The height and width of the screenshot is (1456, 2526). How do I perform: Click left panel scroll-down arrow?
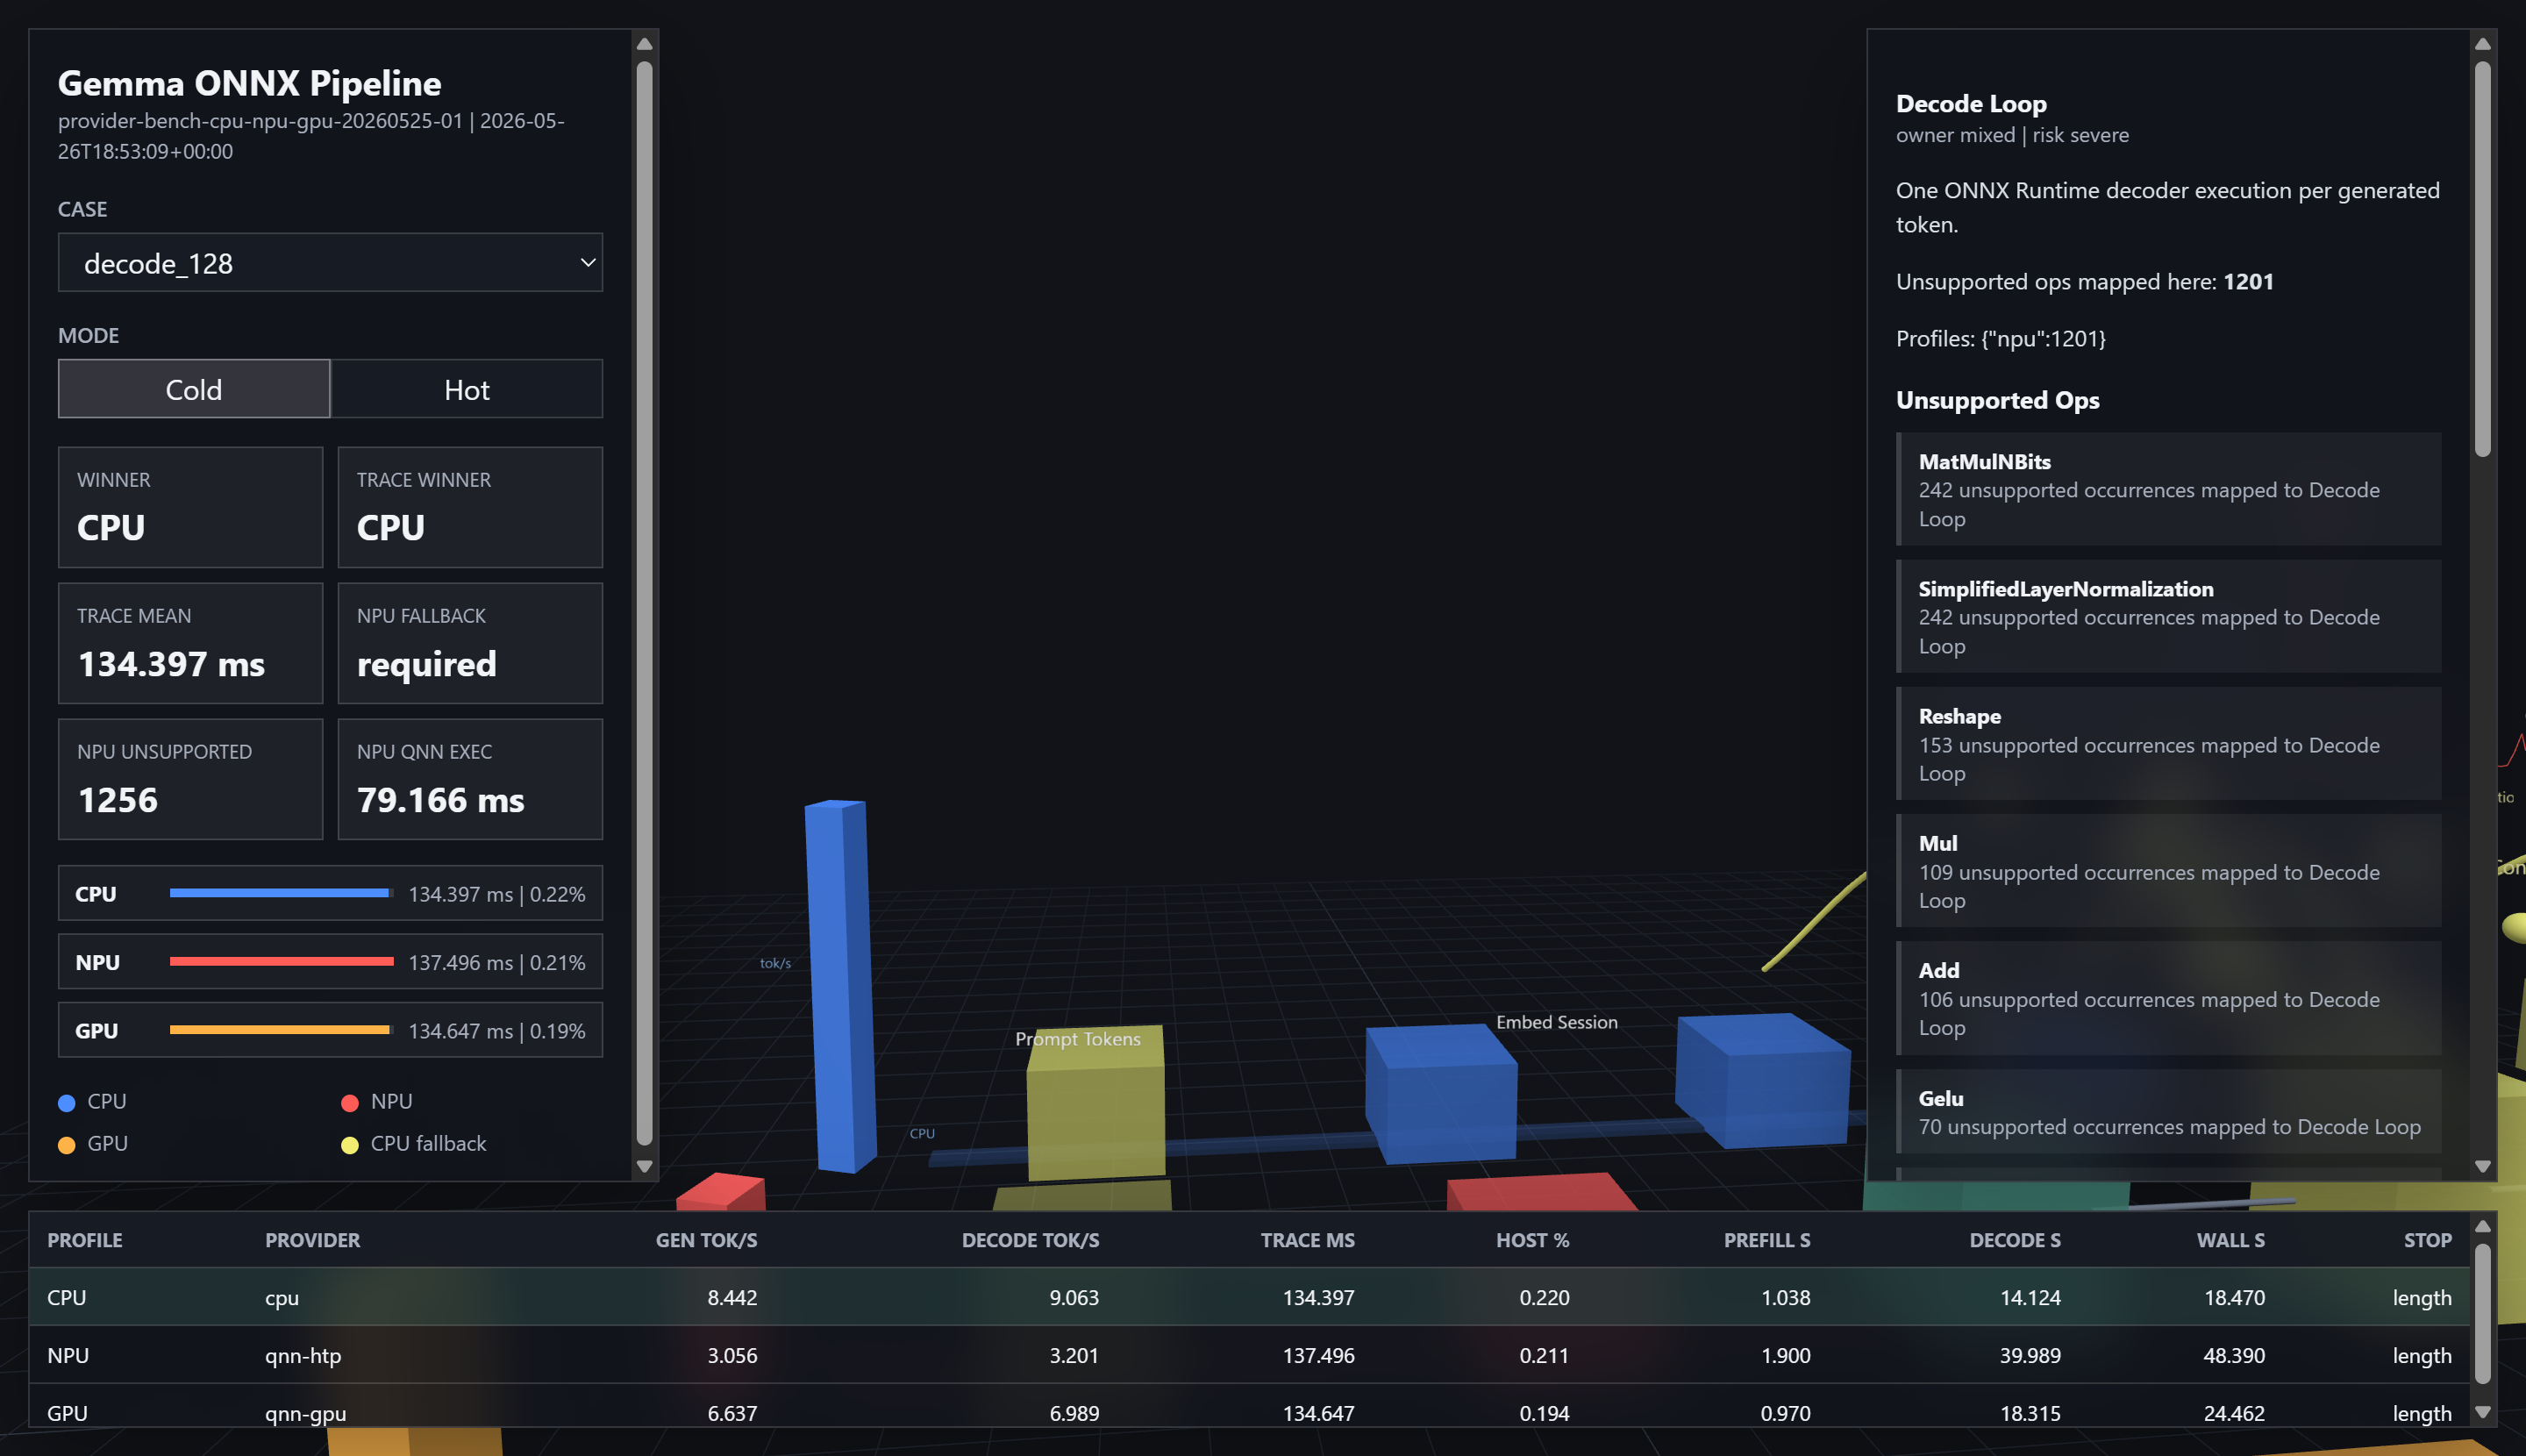pyautogui.click(x=645, y=1166)
